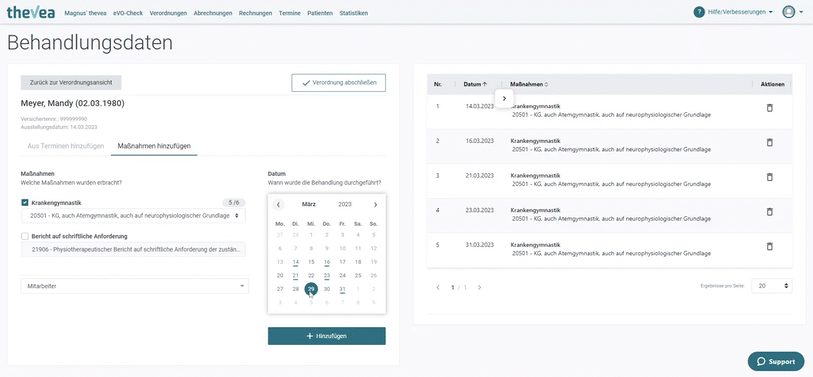Select March 14 in calendar

coord(296,262)
